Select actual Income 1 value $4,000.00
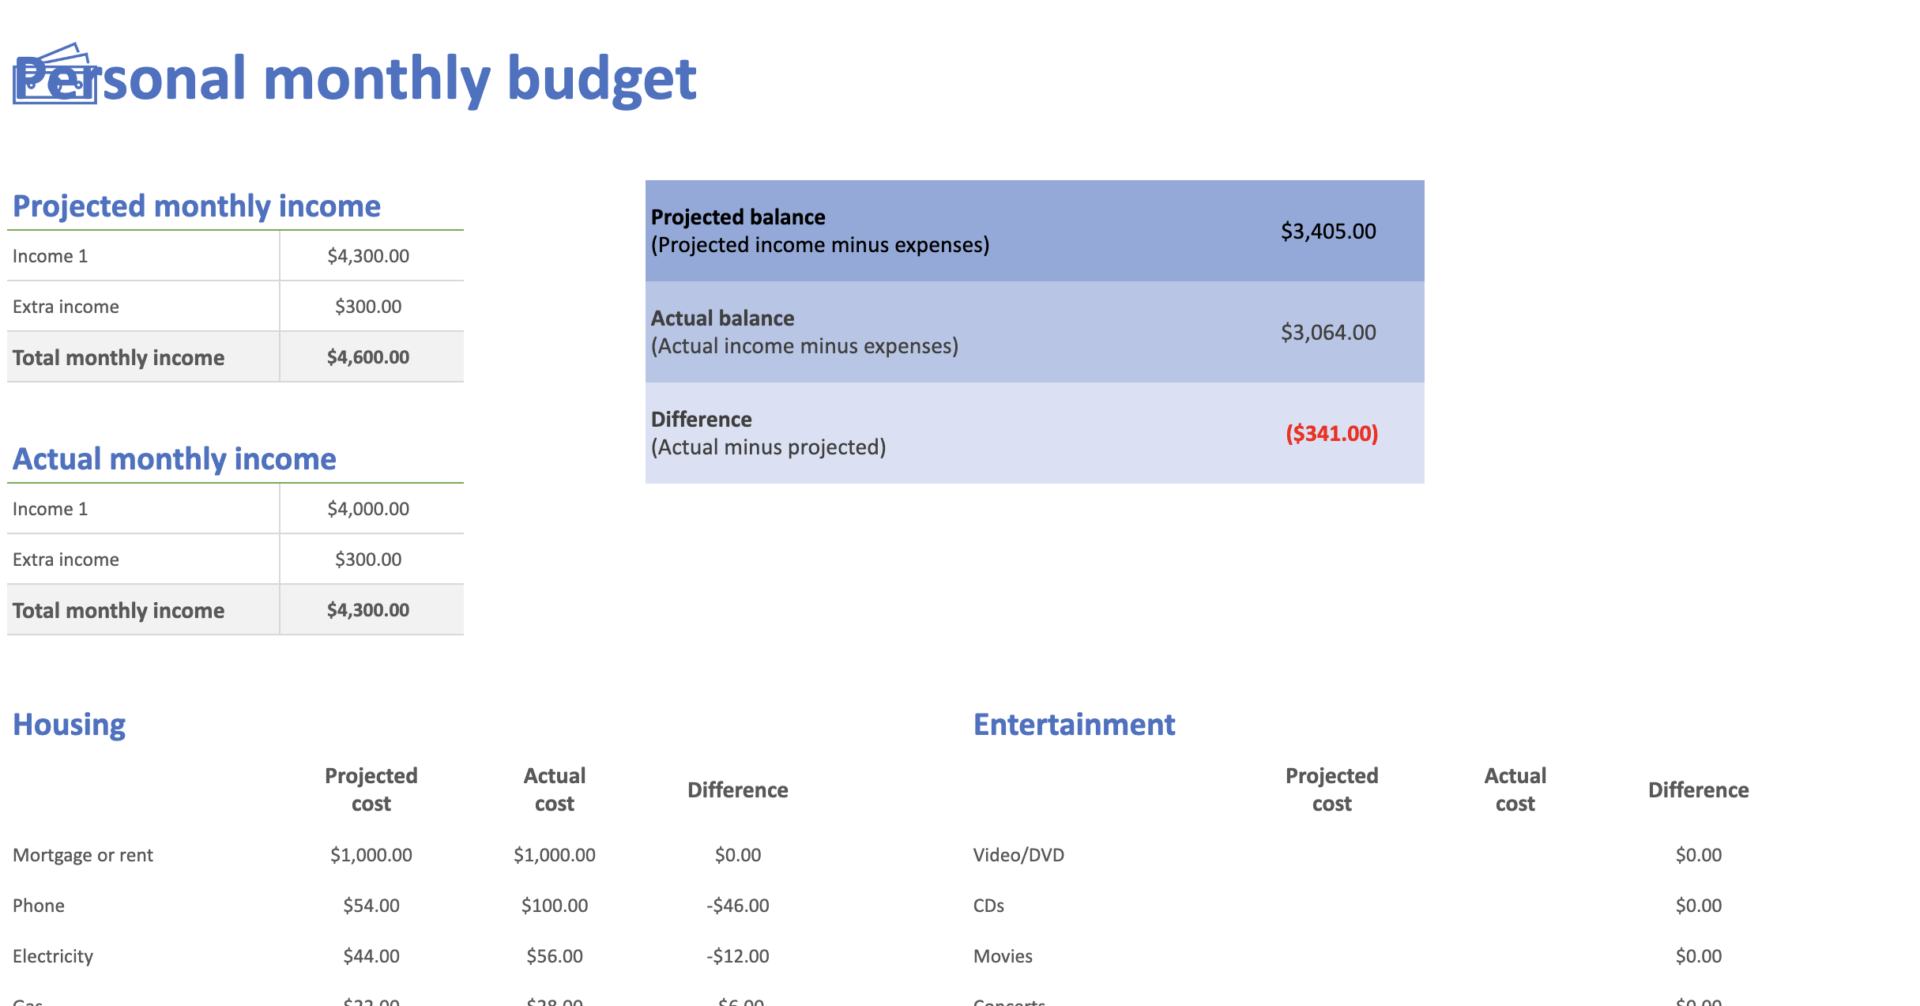Image resolution: width=1920 pixels, height=1006 pixels. 368,509
